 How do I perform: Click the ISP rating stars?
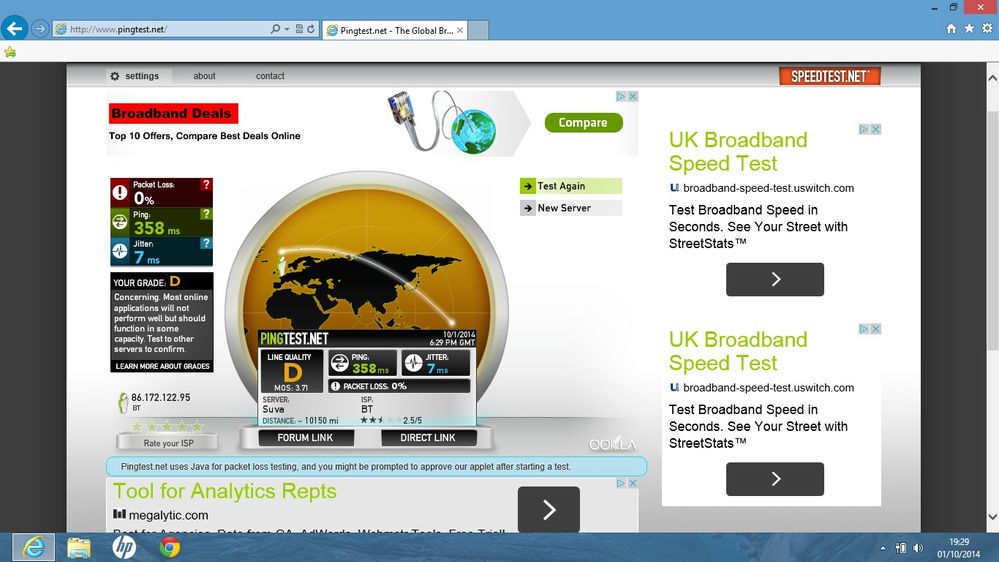point(167,426)
